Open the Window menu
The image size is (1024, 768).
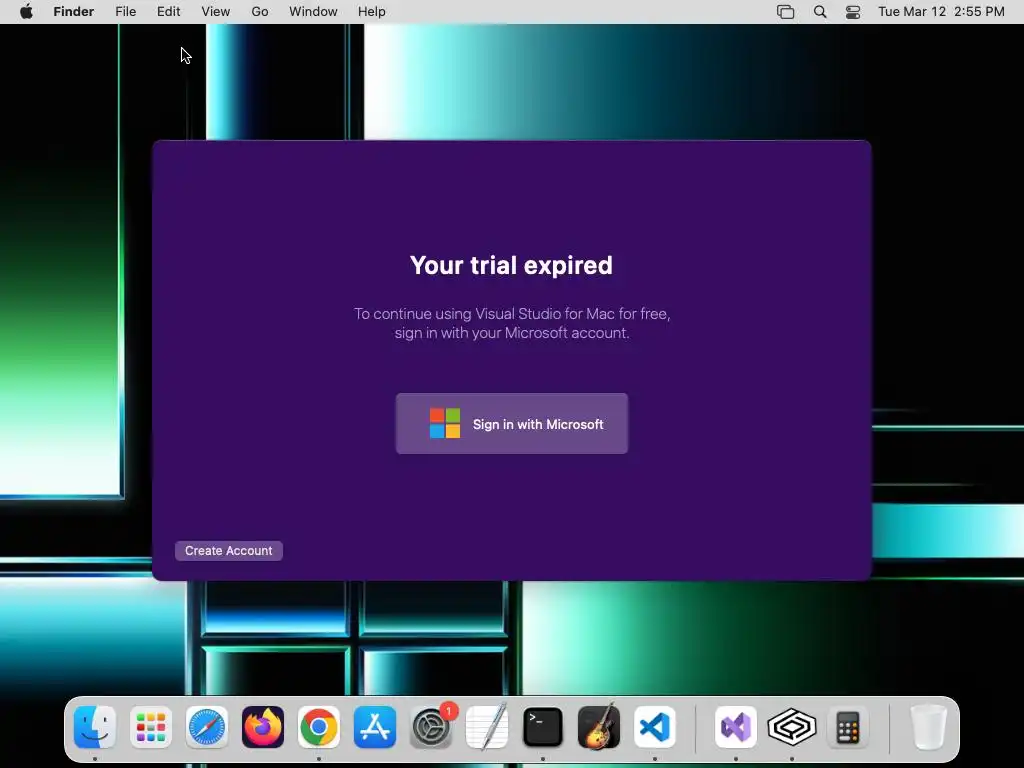(313, 12)
